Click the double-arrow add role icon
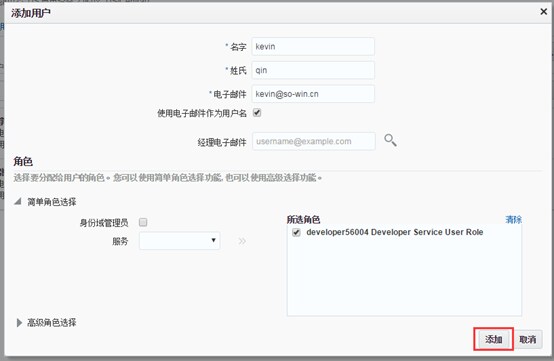This screenshot has width=554, height=361. pos(242,241)
